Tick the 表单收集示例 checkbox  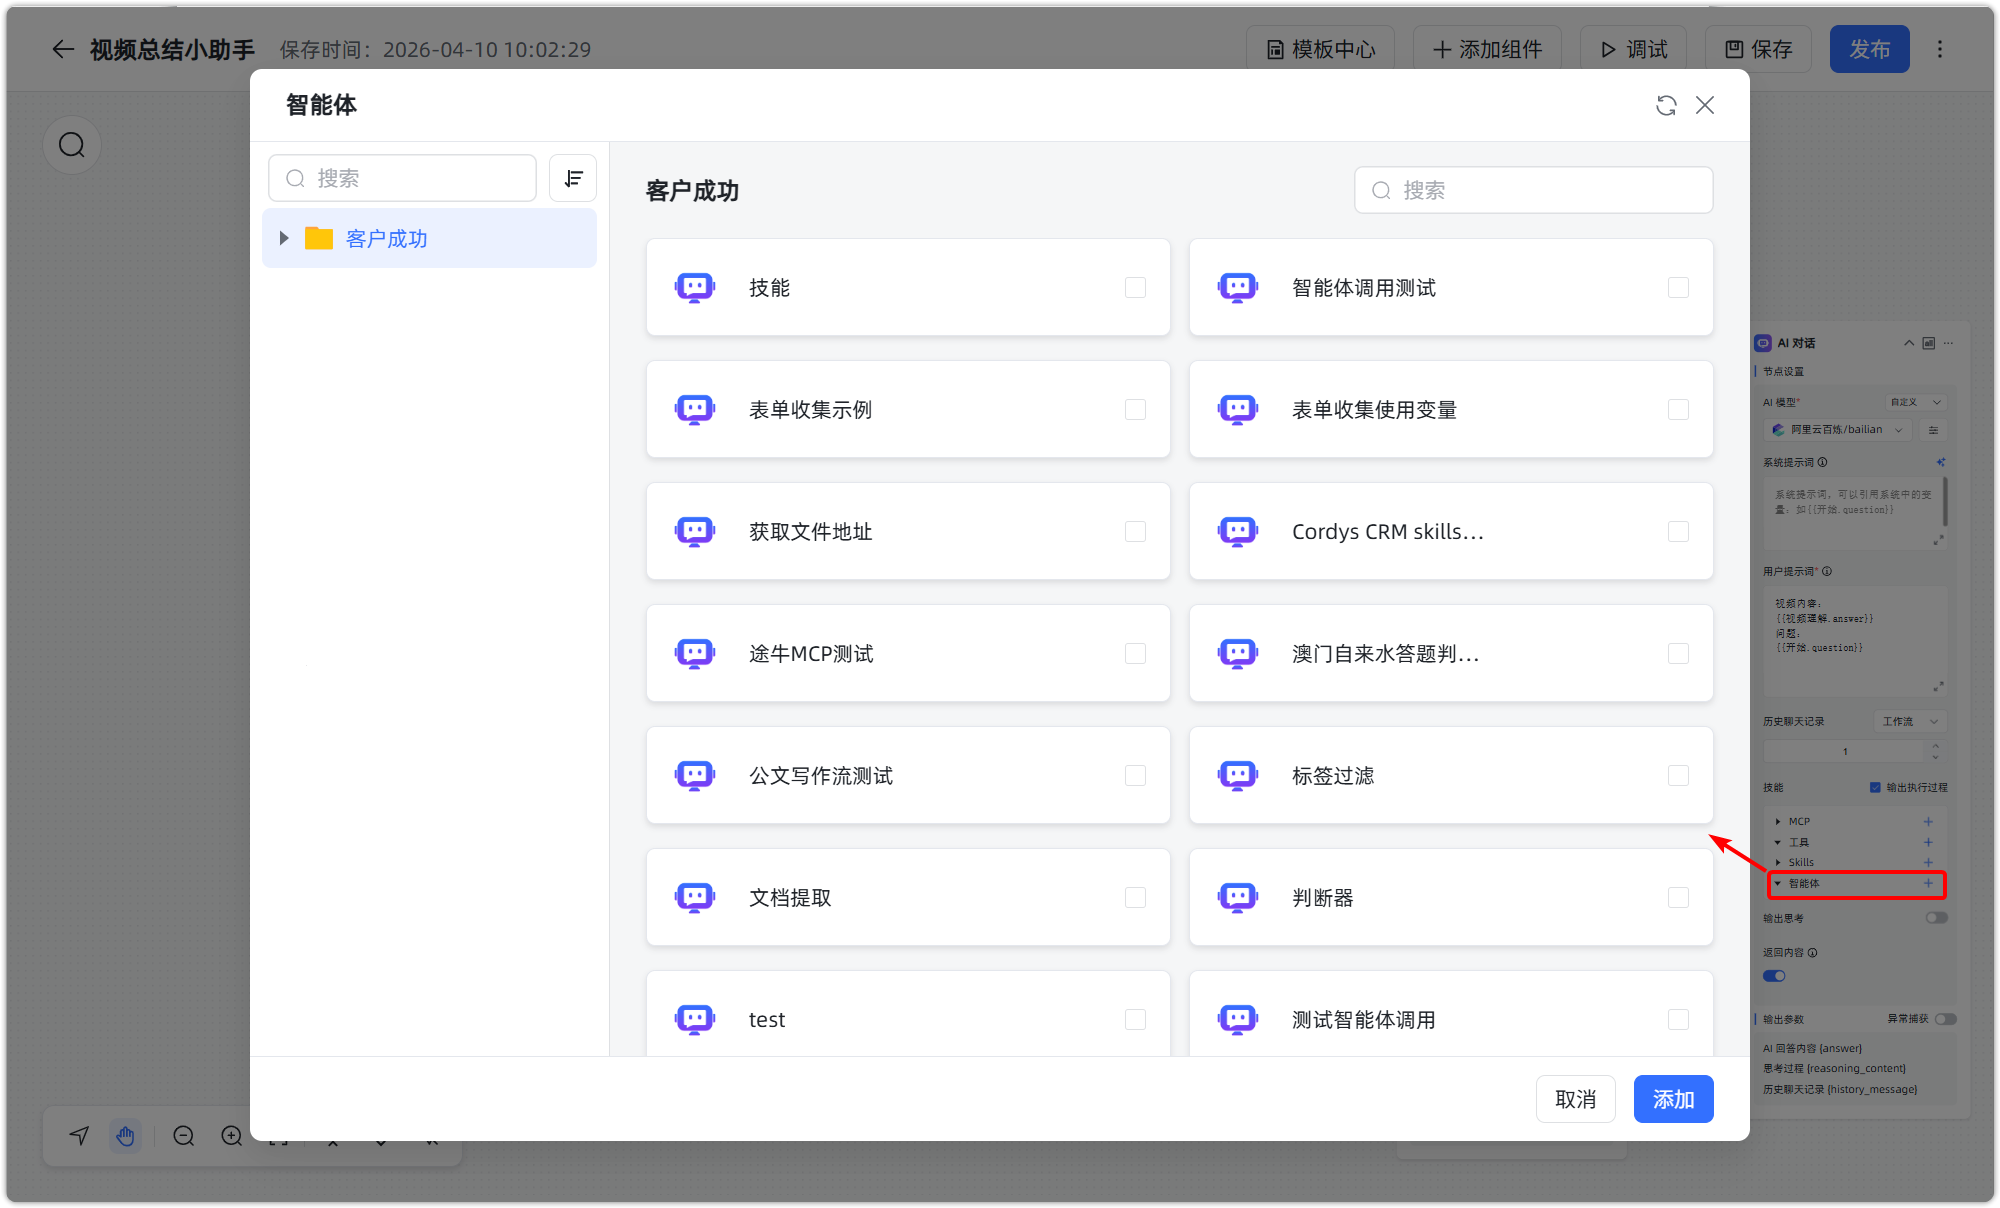click(x=1135, y=410)
